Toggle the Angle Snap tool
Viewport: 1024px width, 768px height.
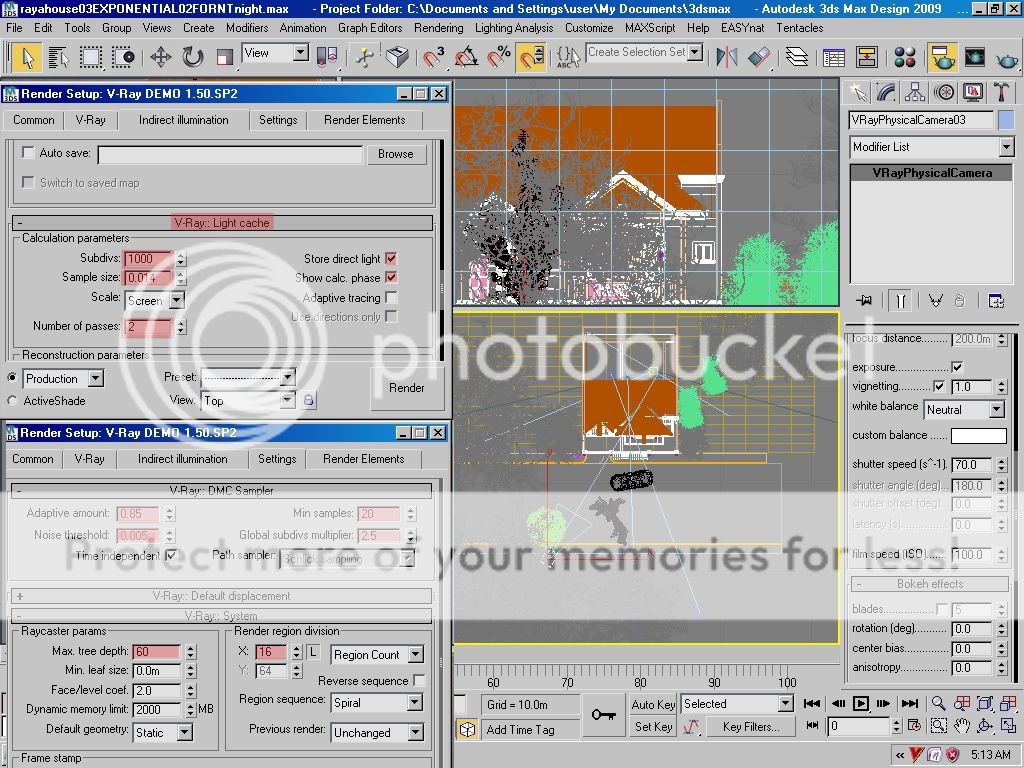(x=466, y=57)
